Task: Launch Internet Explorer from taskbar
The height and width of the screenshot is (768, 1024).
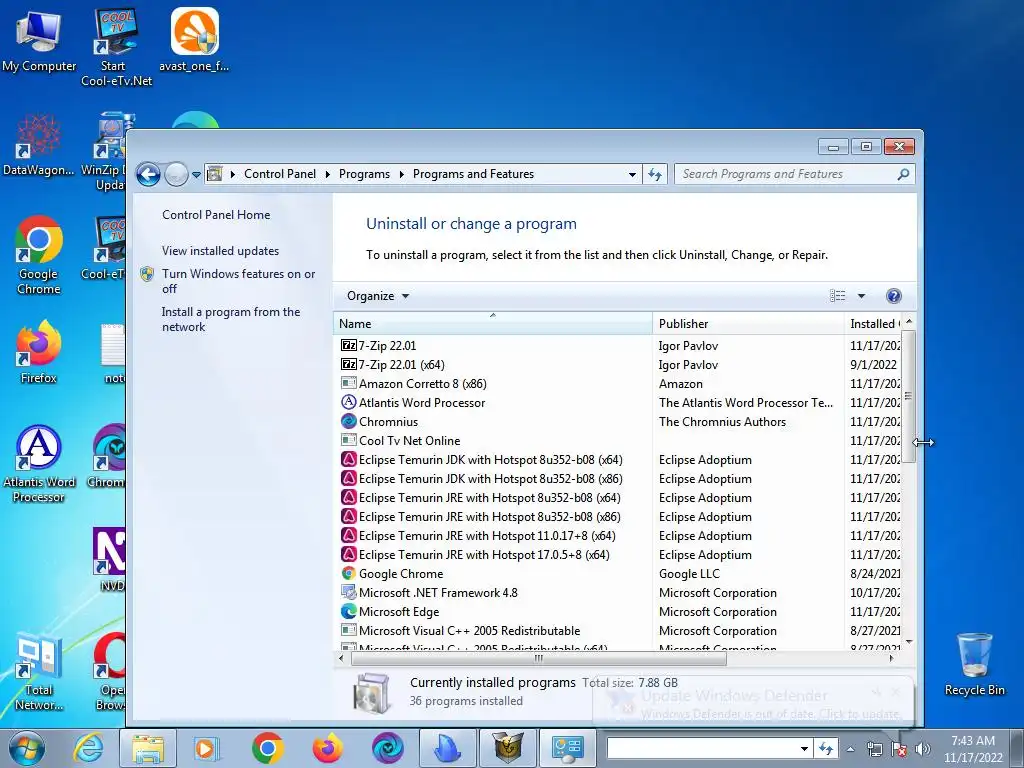Action: [88, 748]
